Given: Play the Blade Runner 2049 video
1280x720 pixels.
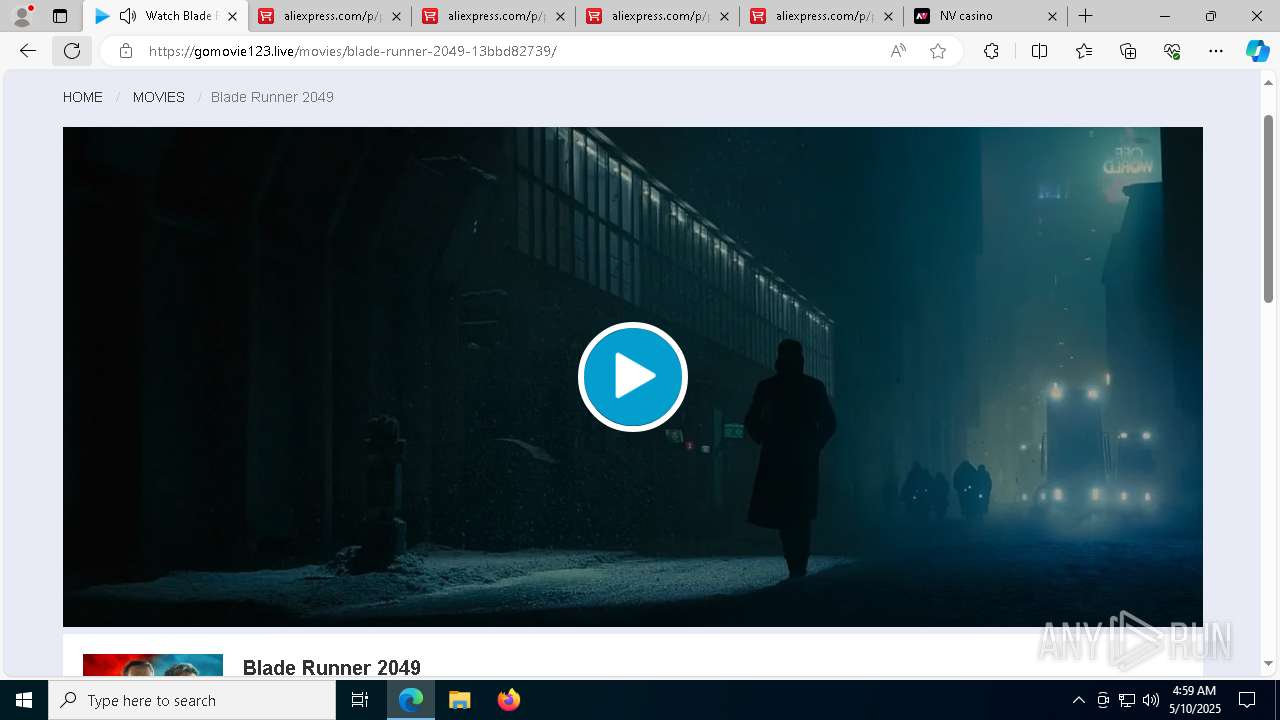Looking at the screenshot, I should click(632, 377).
